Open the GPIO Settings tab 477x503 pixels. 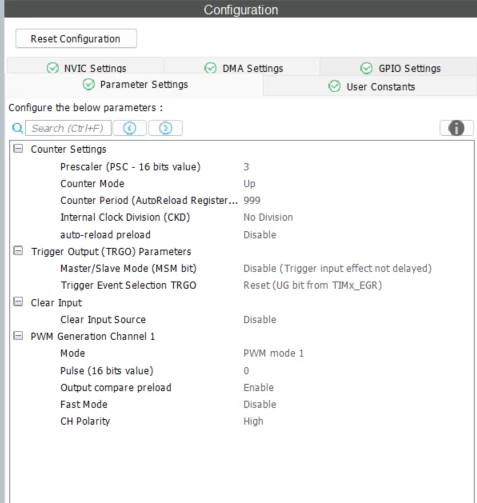pyautogui.click(x=399, y=68)
